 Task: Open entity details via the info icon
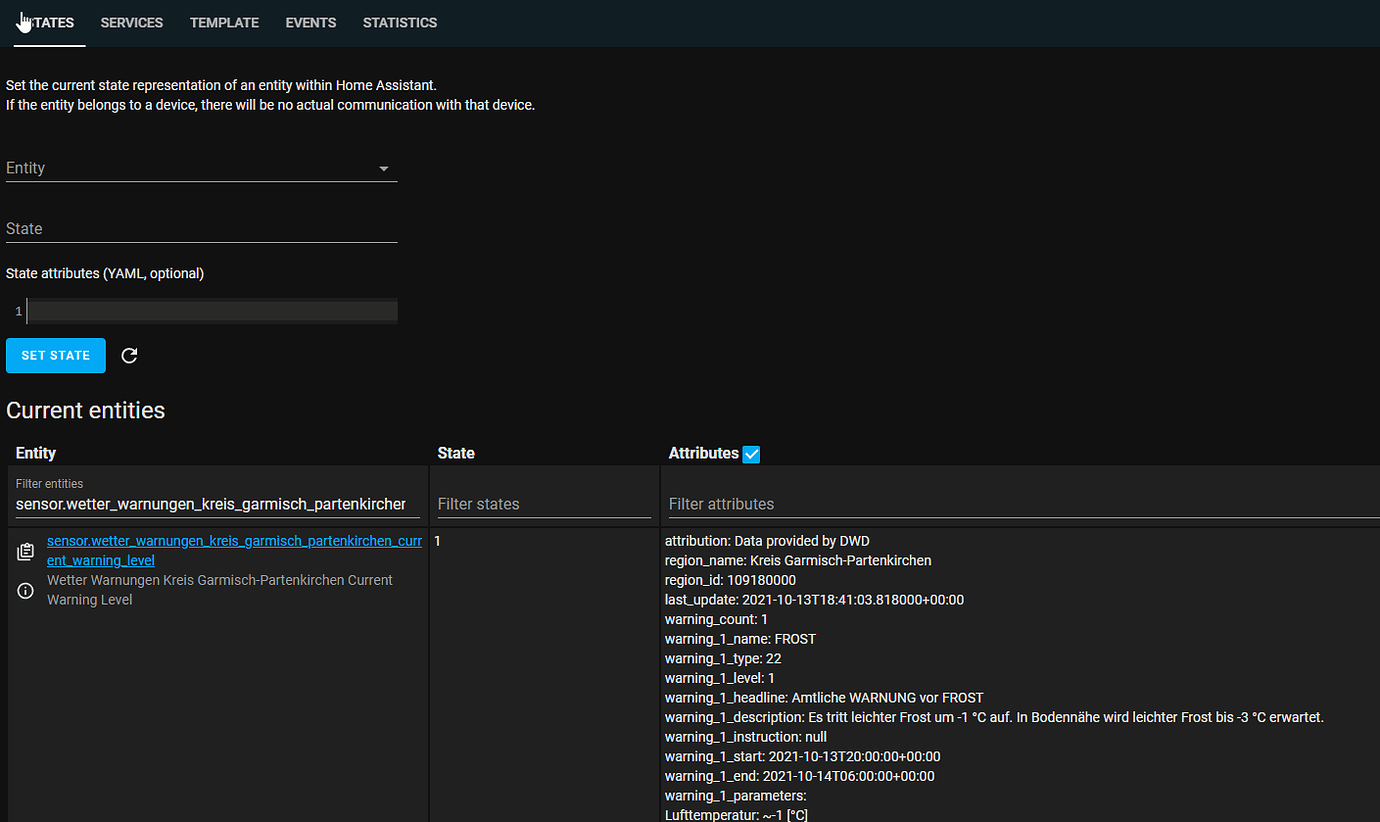point(24,590)
